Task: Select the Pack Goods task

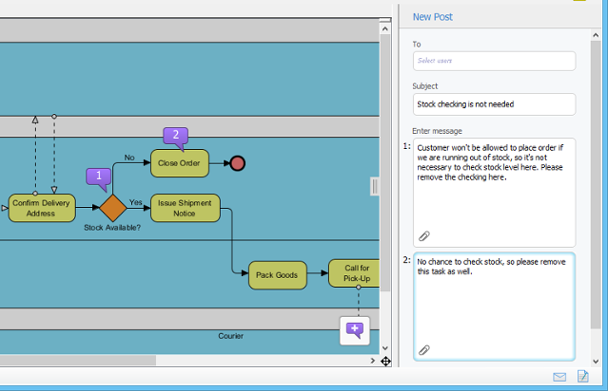Action: [x=277, y=275]
